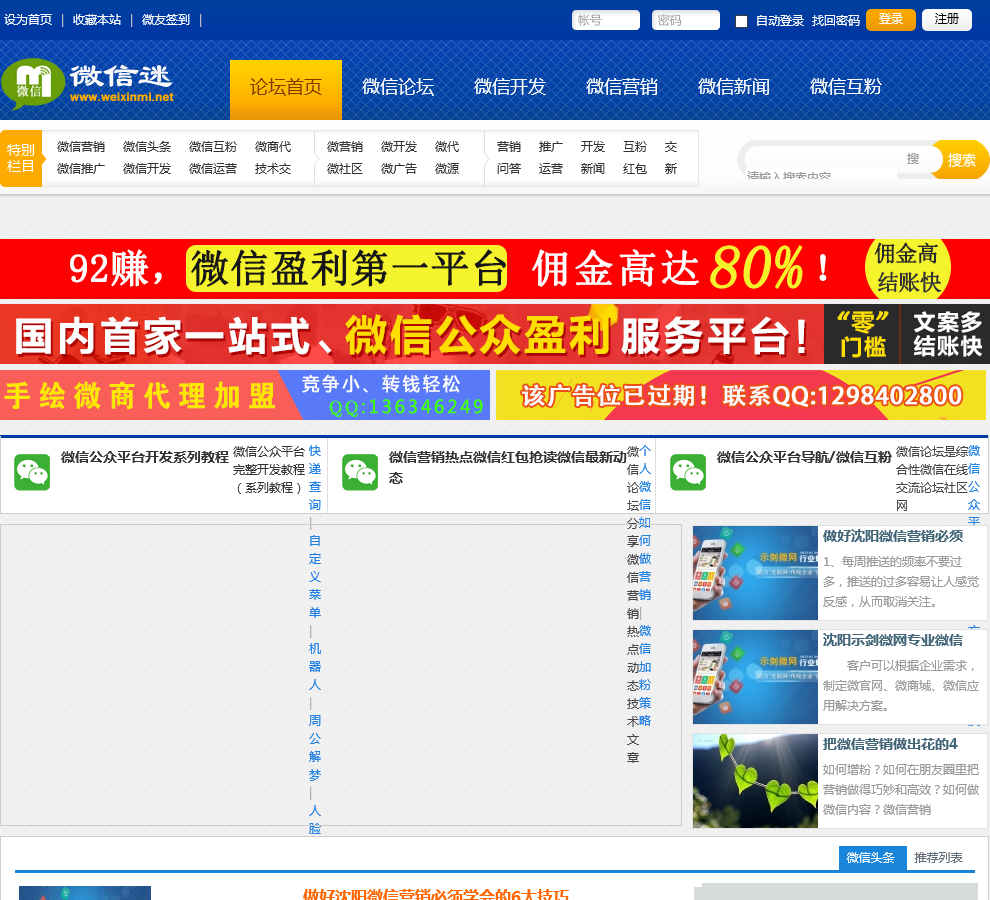
Task: Click the 找回密码 link
Action: click(835, 21)
